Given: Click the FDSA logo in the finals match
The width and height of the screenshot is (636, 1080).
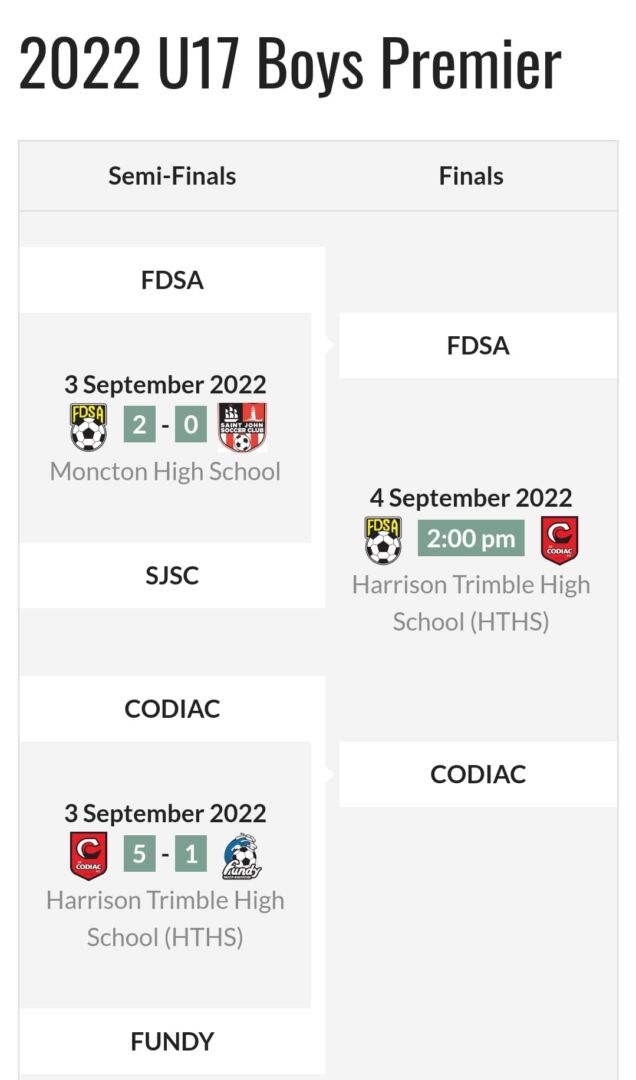Looking at the screenshot, I should [x=383, y=540].
